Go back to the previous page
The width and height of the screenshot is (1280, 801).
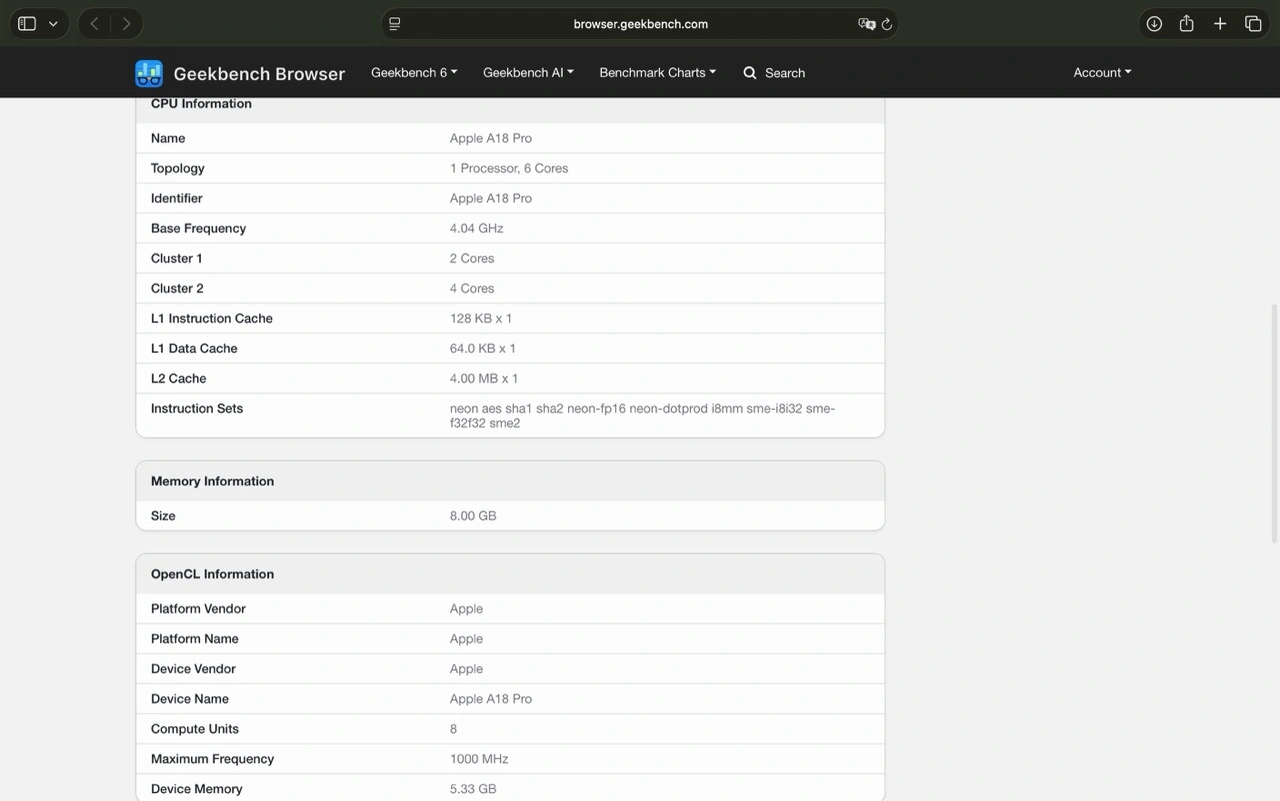coord(94,24)
